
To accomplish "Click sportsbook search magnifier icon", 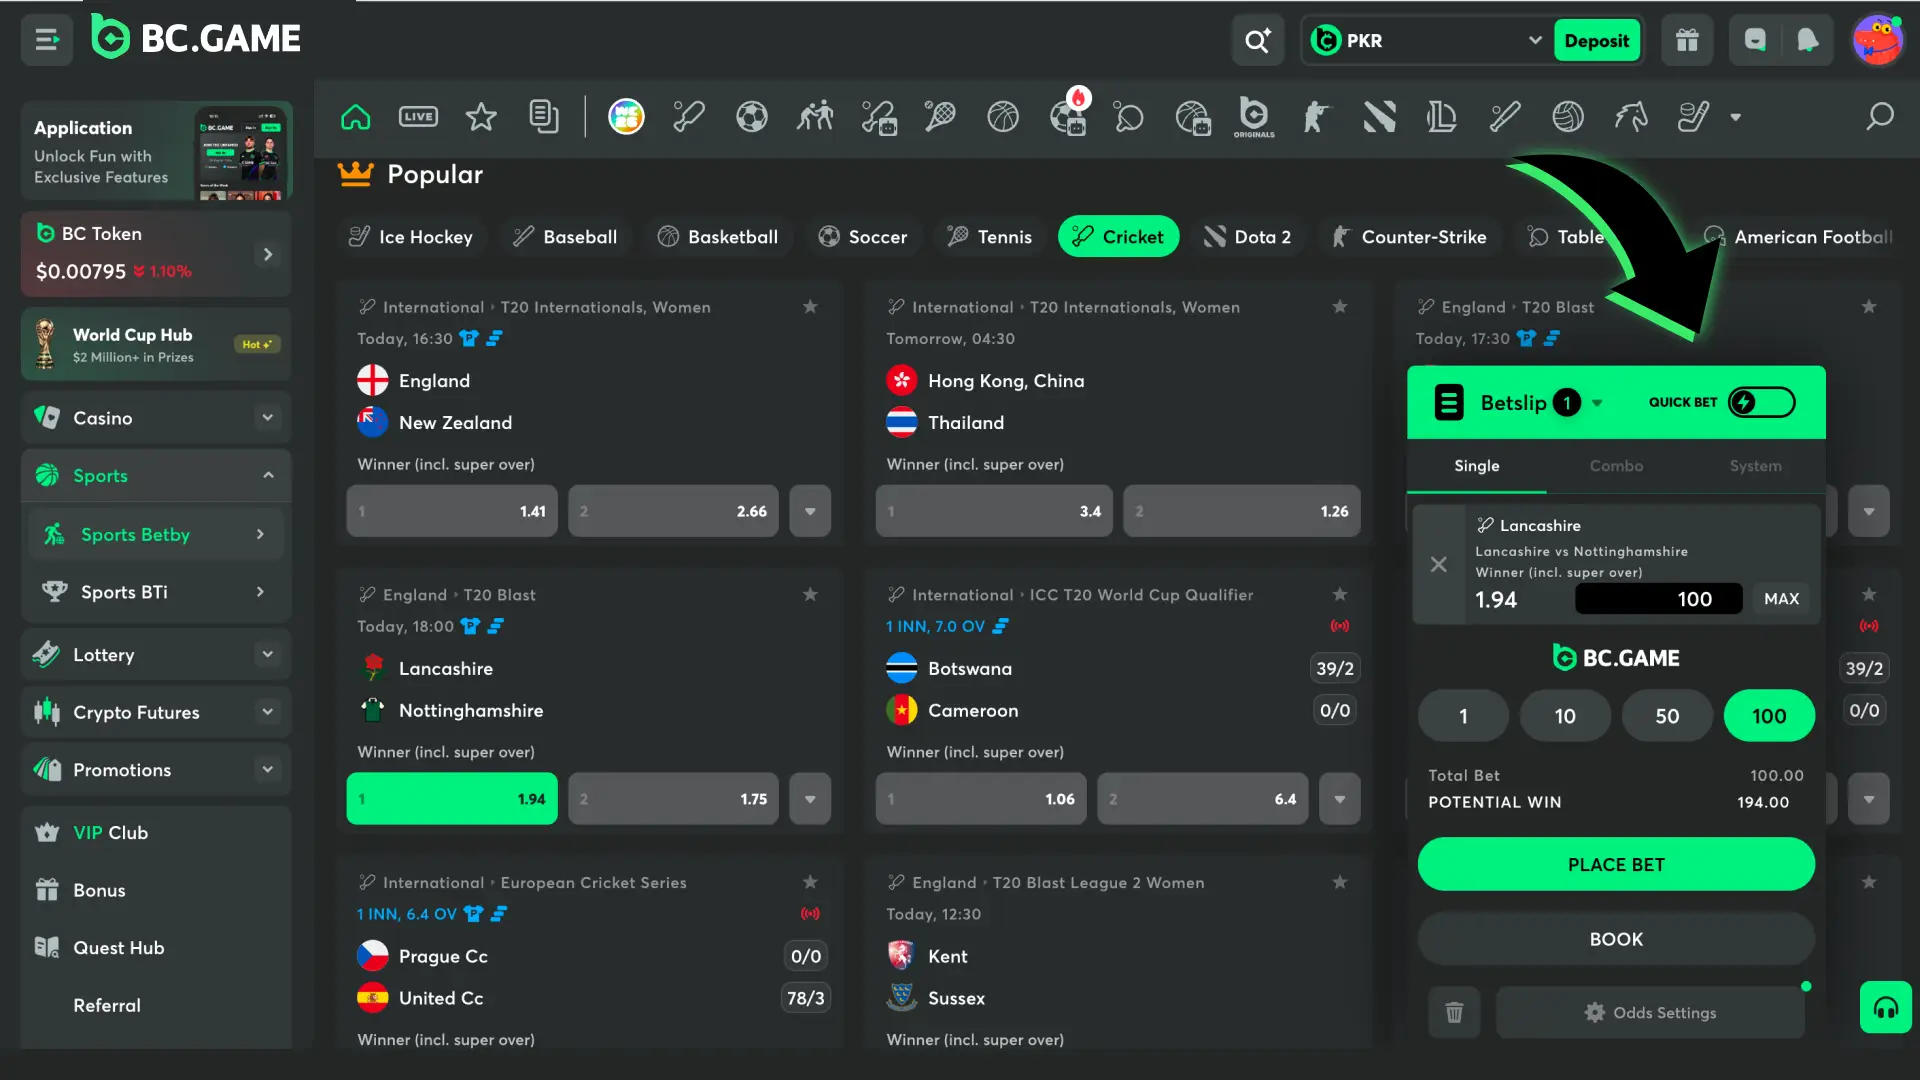I will pyautogui.click(x=1880, y=117).
